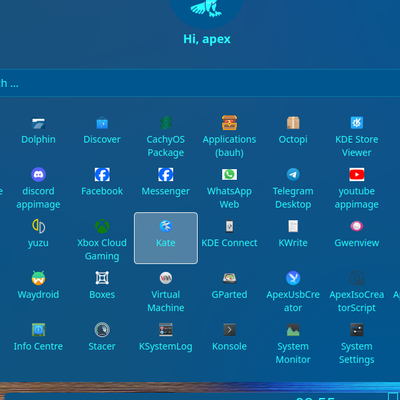400x400 pixels.
Task: Open the Waydroid android icon
Action: coord(38,278)
